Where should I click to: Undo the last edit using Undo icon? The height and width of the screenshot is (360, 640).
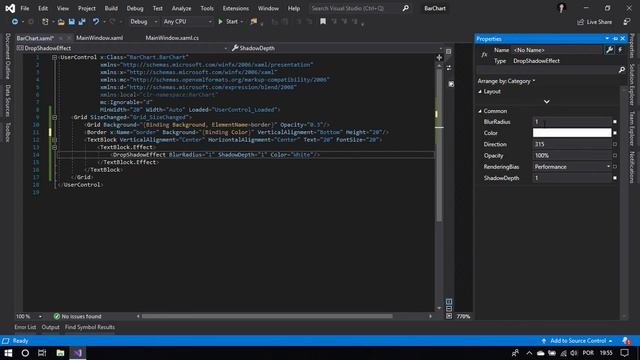[x=96, y=22]
